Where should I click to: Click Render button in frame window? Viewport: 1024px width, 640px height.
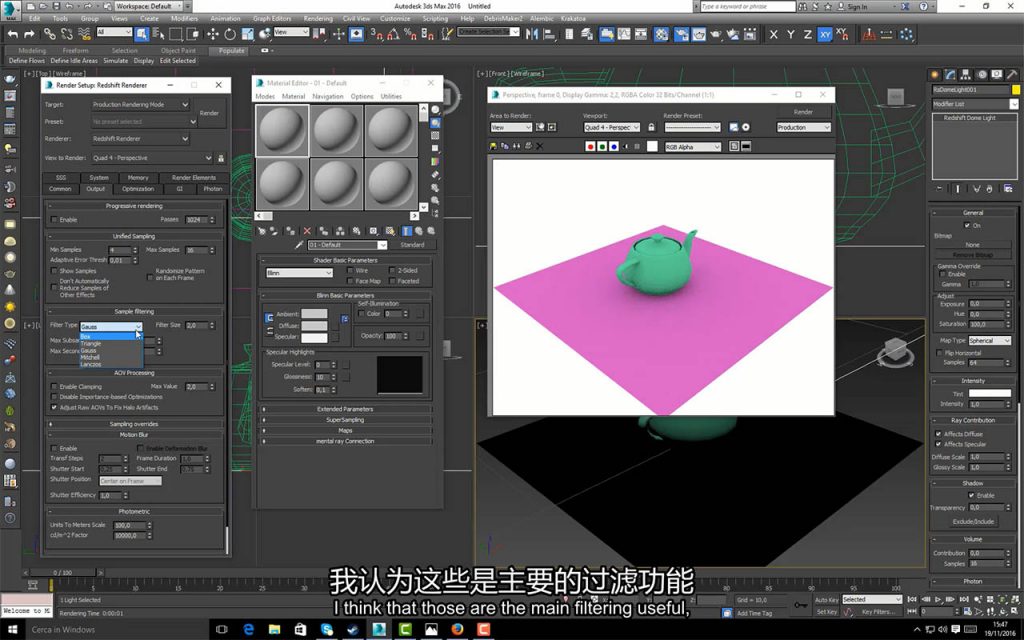click(x=803, y=112)
